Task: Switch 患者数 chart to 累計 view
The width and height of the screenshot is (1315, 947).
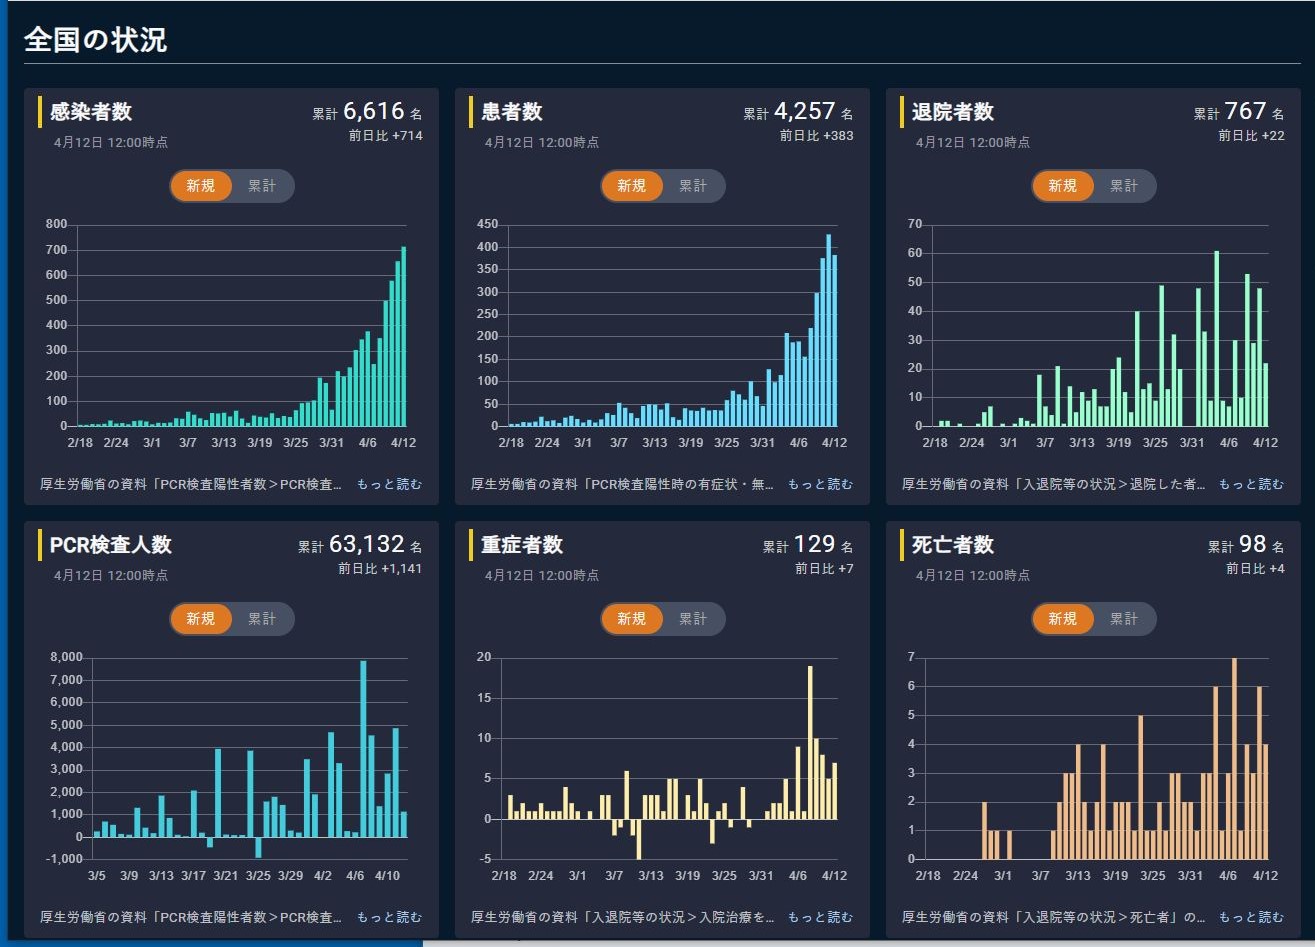Action: [693, 186]
